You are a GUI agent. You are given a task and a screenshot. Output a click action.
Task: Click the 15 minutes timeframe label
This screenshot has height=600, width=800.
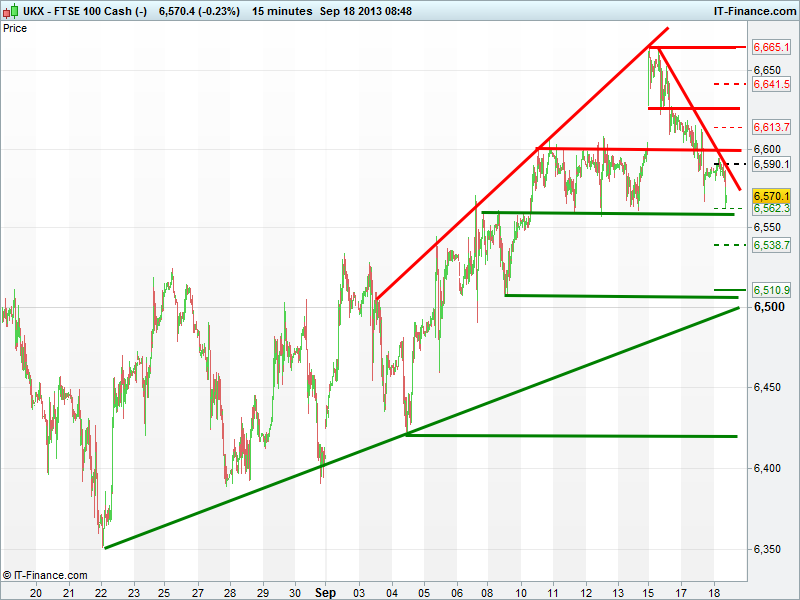(282, 11)
